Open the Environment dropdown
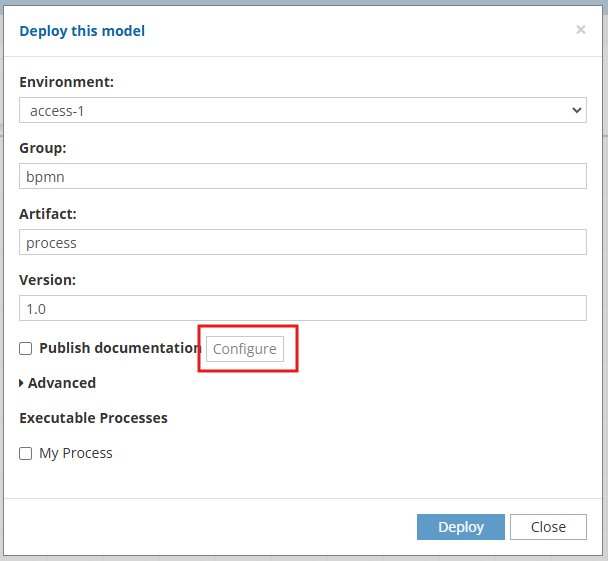608x561 pixels. tap(303, 110)
